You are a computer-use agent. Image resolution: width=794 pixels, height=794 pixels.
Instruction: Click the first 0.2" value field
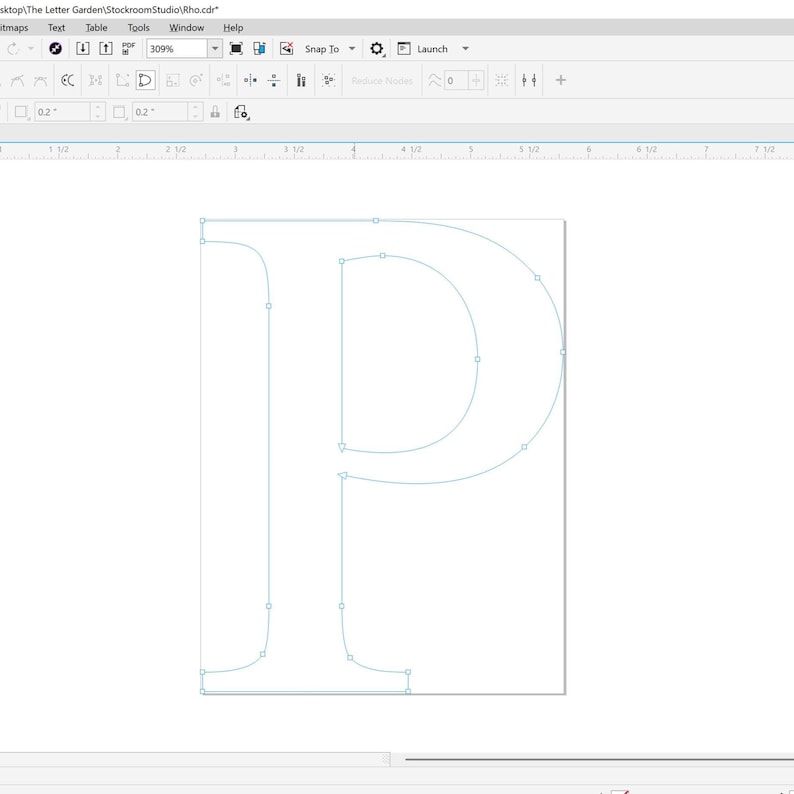pyautogui.click(x=63, y=112)
